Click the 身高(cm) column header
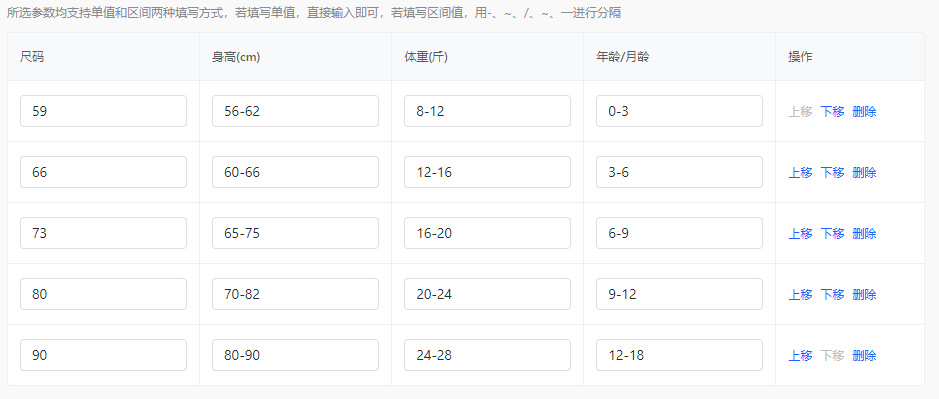Screen dimensions: 939x399 (236, 57)
